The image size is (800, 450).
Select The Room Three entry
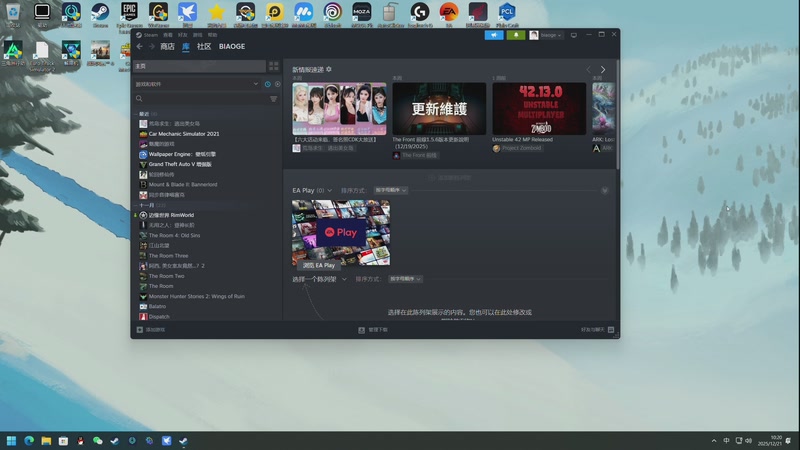point(168,256)
